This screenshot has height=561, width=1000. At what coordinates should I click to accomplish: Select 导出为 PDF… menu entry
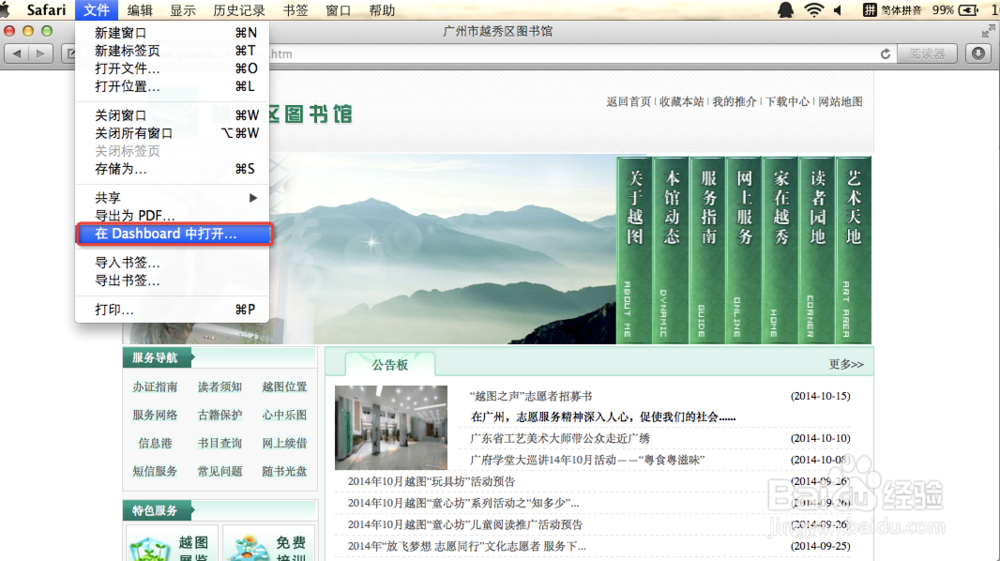tap(172, 215)
